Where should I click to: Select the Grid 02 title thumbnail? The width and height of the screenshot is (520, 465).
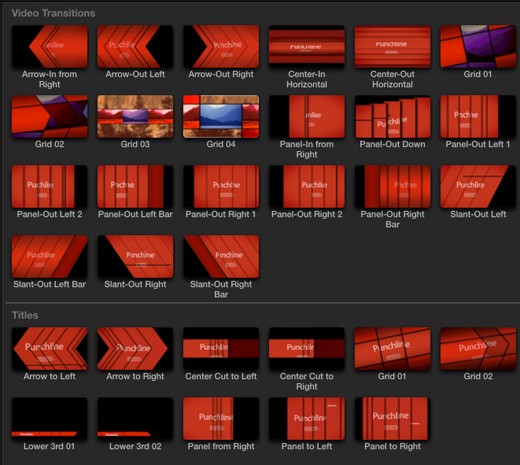pos(478,349)
